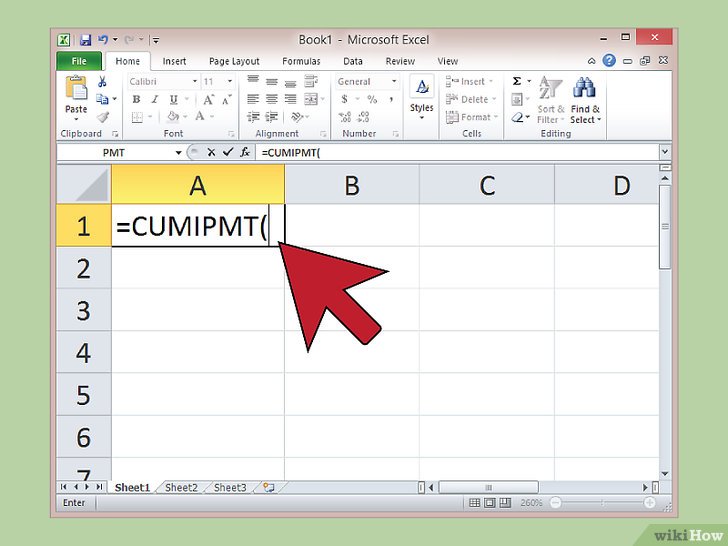Open the File tab

tap(79, 61)
